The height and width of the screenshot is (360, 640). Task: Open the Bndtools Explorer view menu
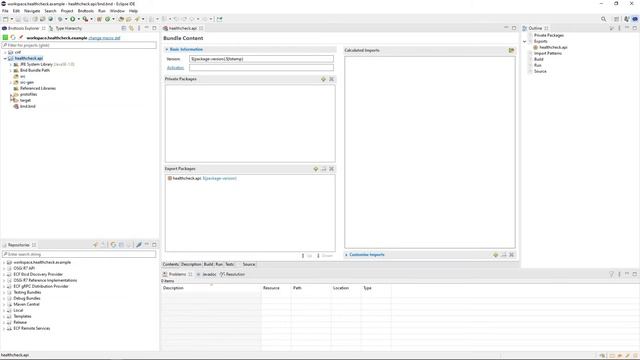click(139, 28)
